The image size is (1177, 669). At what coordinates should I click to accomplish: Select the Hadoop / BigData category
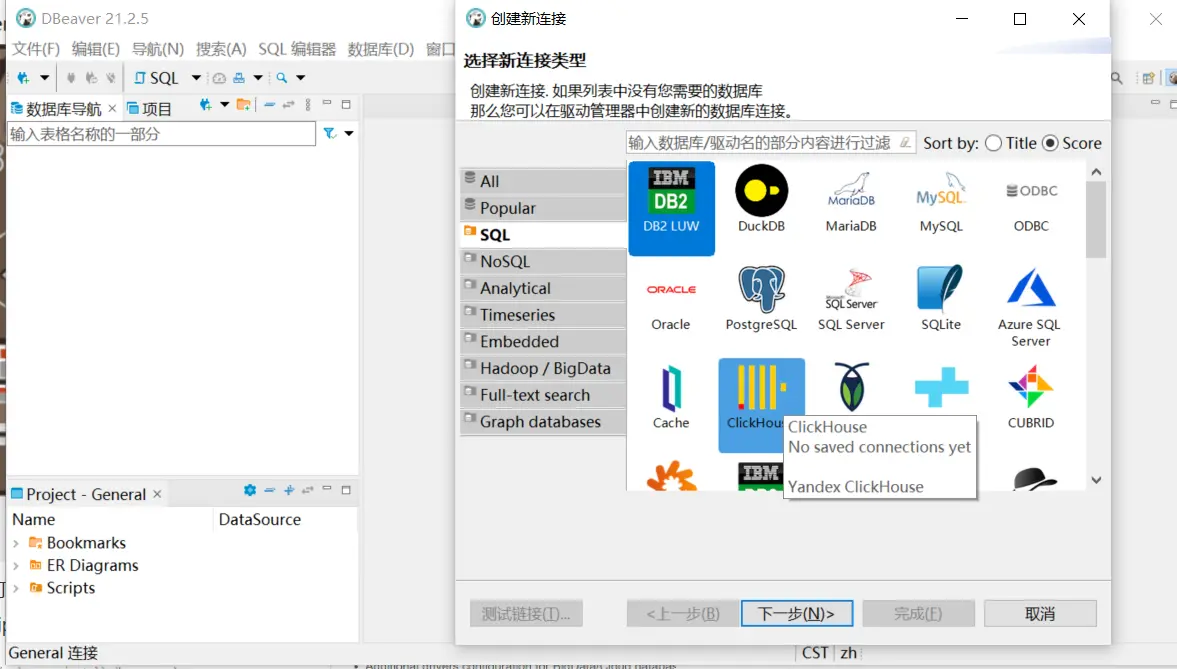tap(543, 368)
